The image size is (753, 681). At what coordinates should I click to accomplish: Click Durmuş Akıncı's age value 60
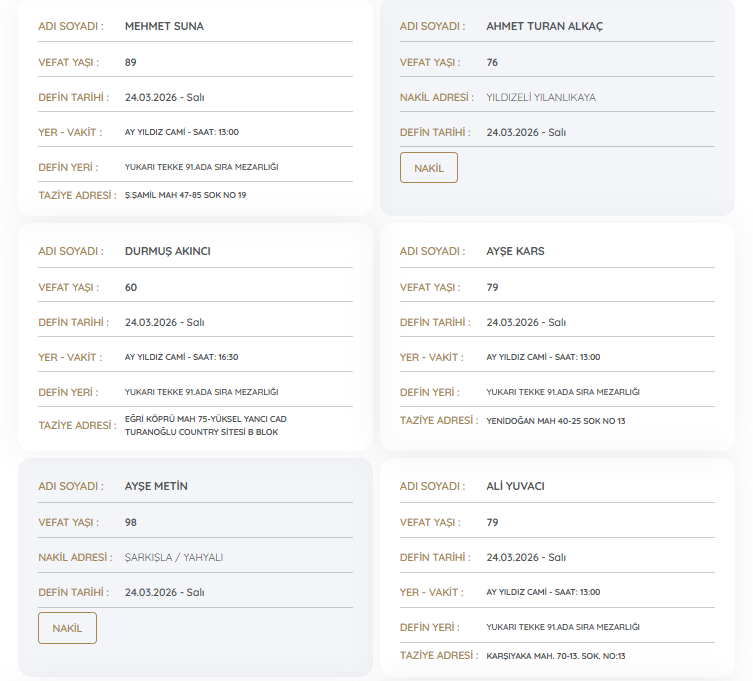pyautogui.click(x=131, y=287)
